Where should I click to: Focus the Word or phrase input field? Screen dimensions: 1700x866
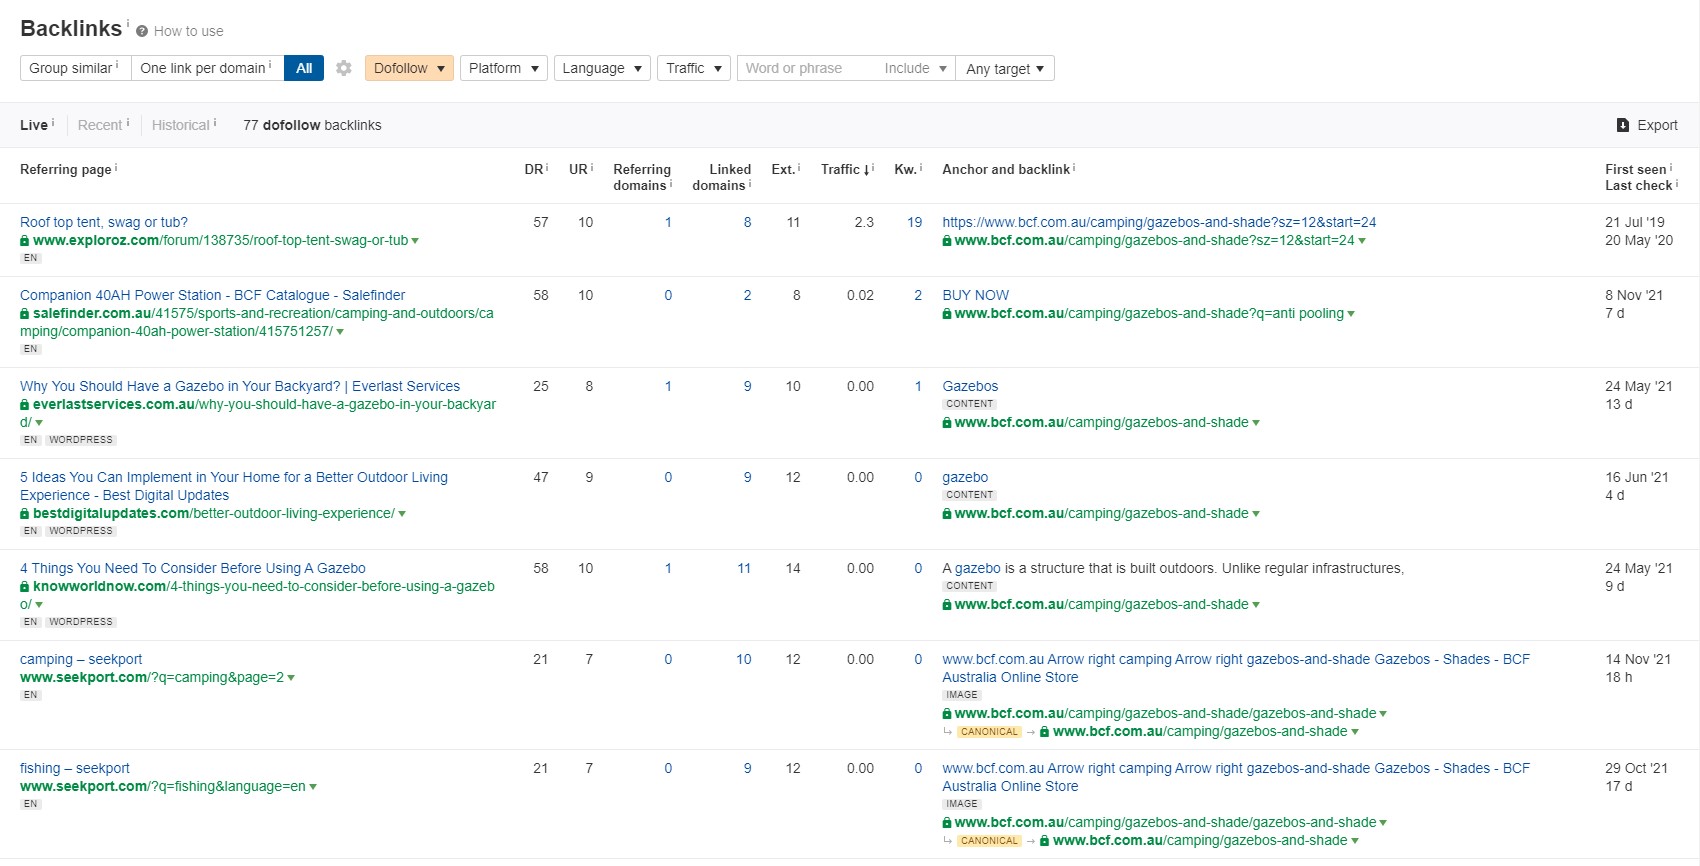[x=806, y=68]
